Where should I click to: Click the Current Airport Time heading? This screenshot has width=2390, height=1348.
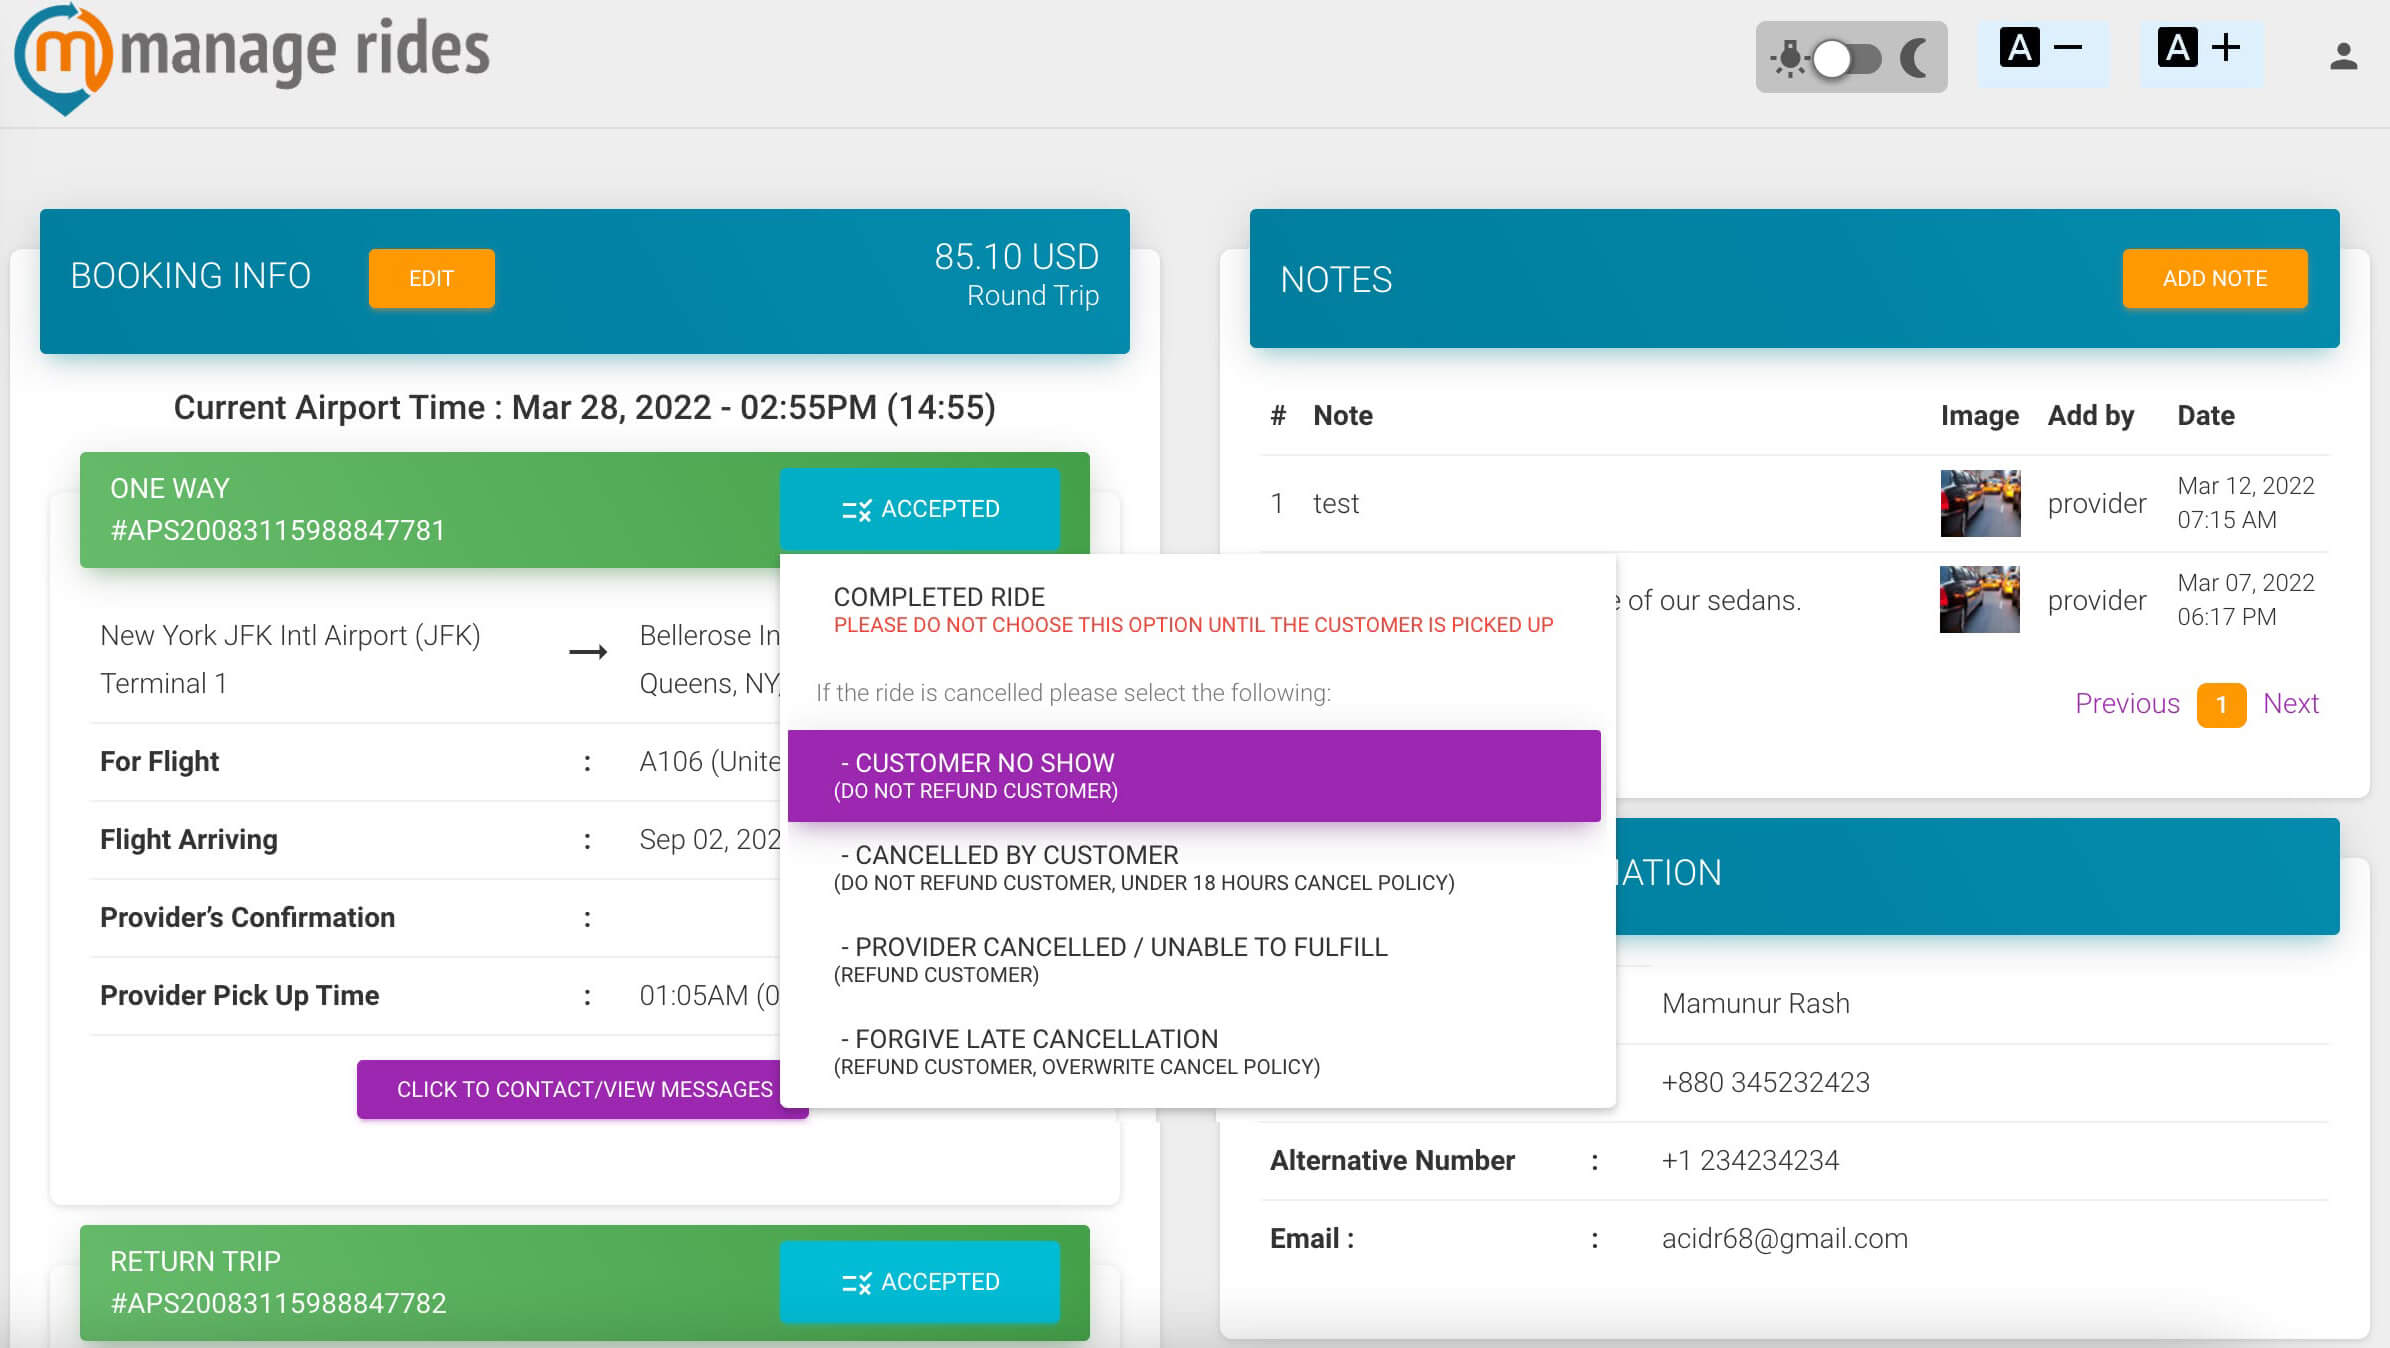click(x=584, y=408)
